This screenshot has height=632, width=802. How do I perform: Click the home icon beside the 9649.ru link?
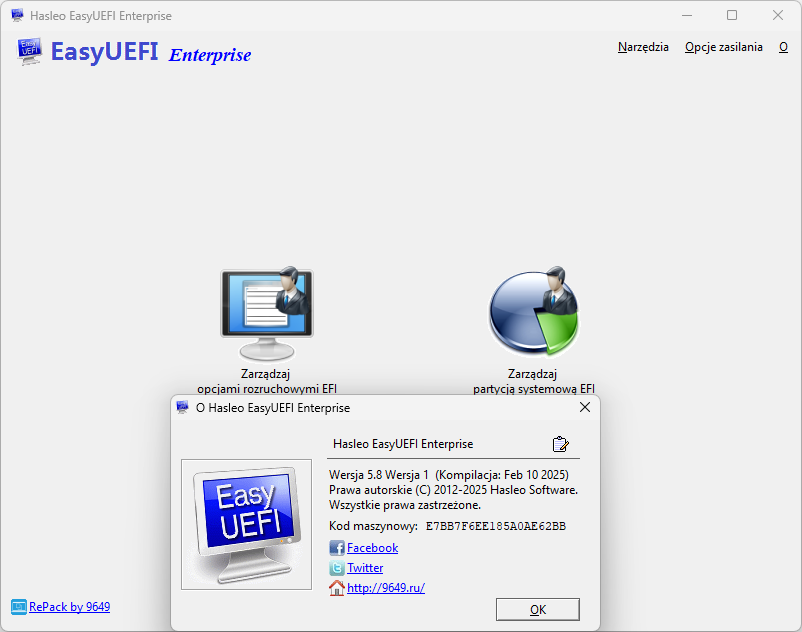tap(337, 588)
